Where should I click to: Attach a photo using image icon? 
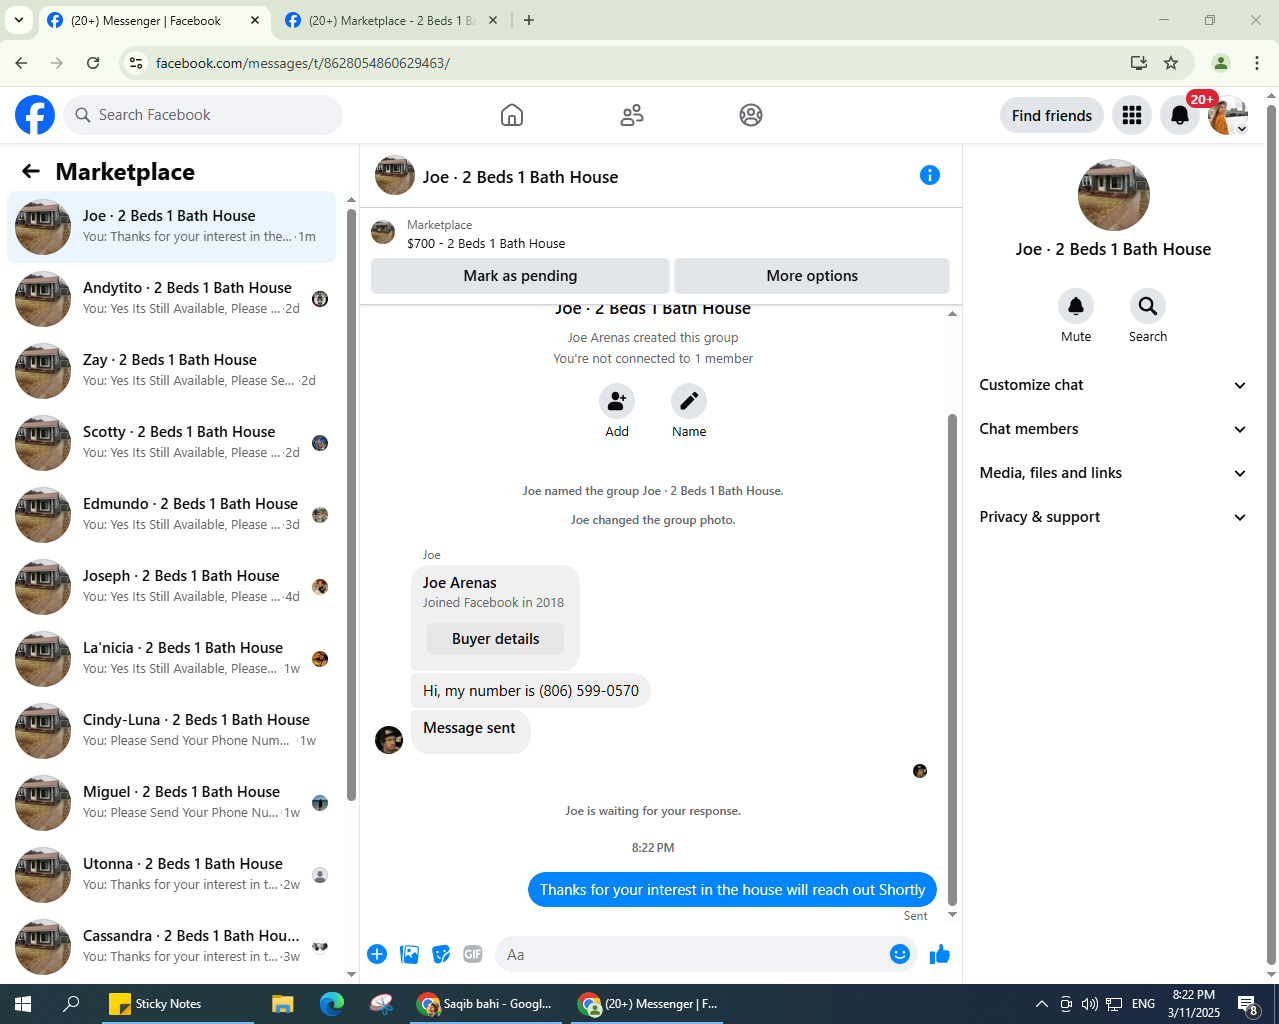[409, 954]
